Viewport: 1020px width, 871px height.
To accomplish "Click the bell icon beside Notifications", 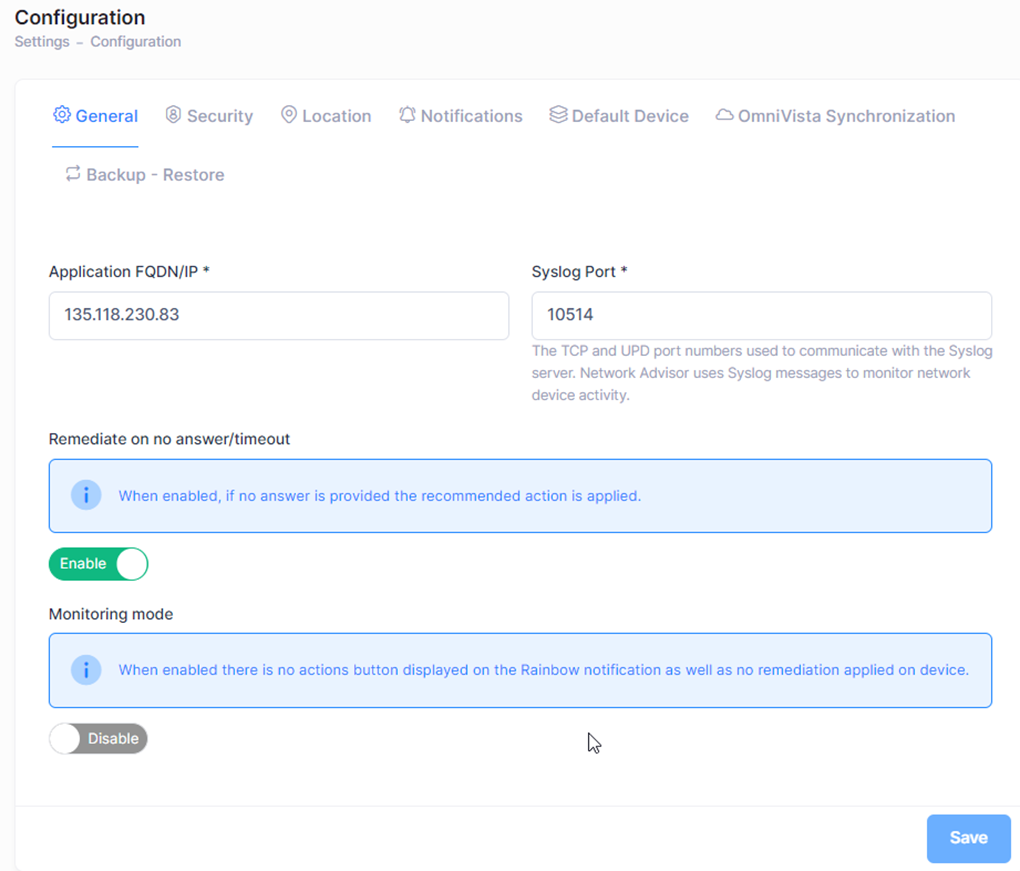I will pyautogui.click(x=407, y=115).
